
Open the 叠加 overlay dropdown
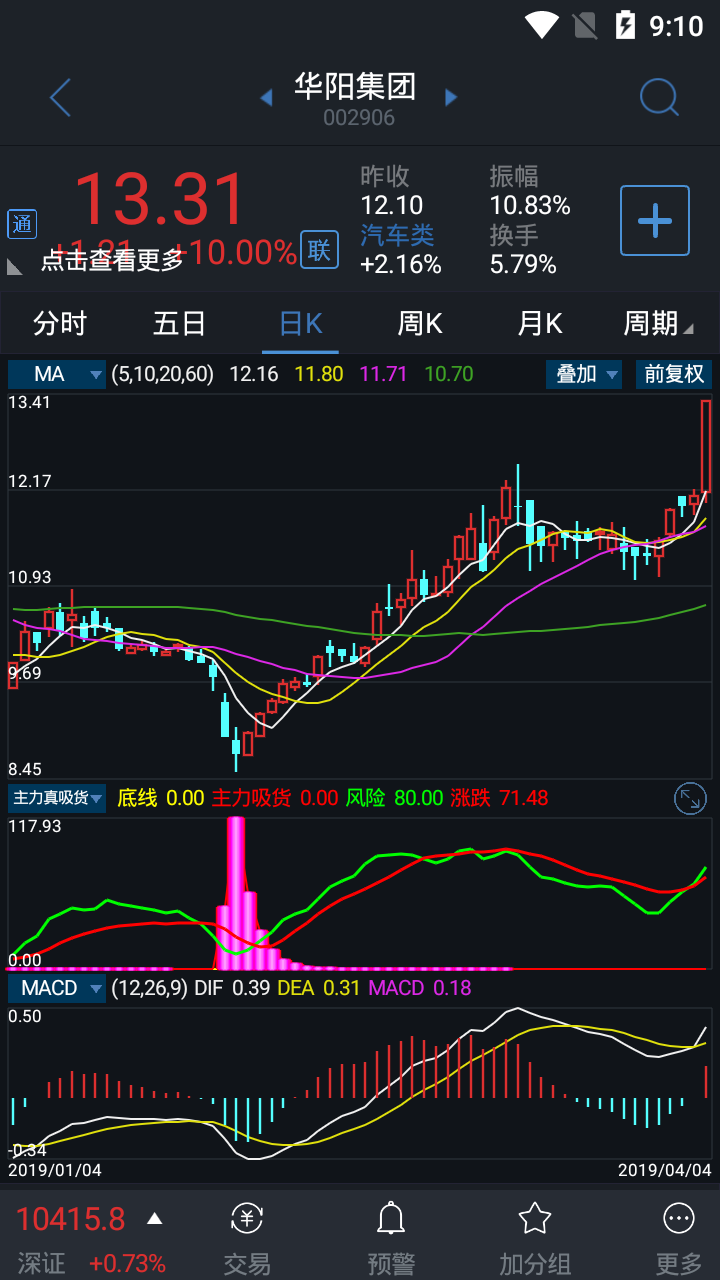(x=584, y=374)
